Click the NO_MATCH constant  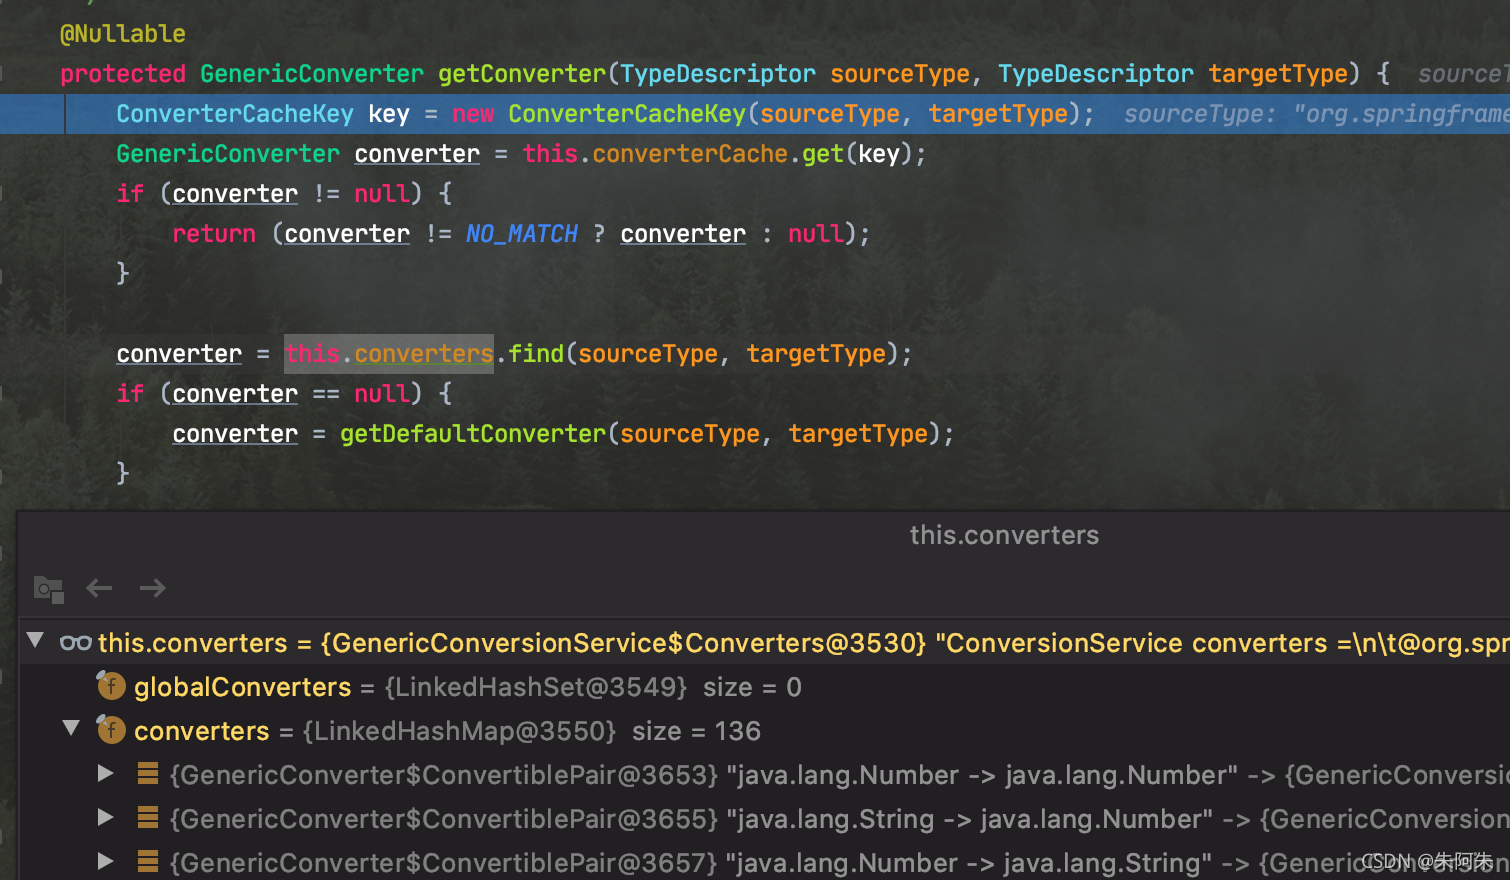pyautogui.click(x=522, y=234)
